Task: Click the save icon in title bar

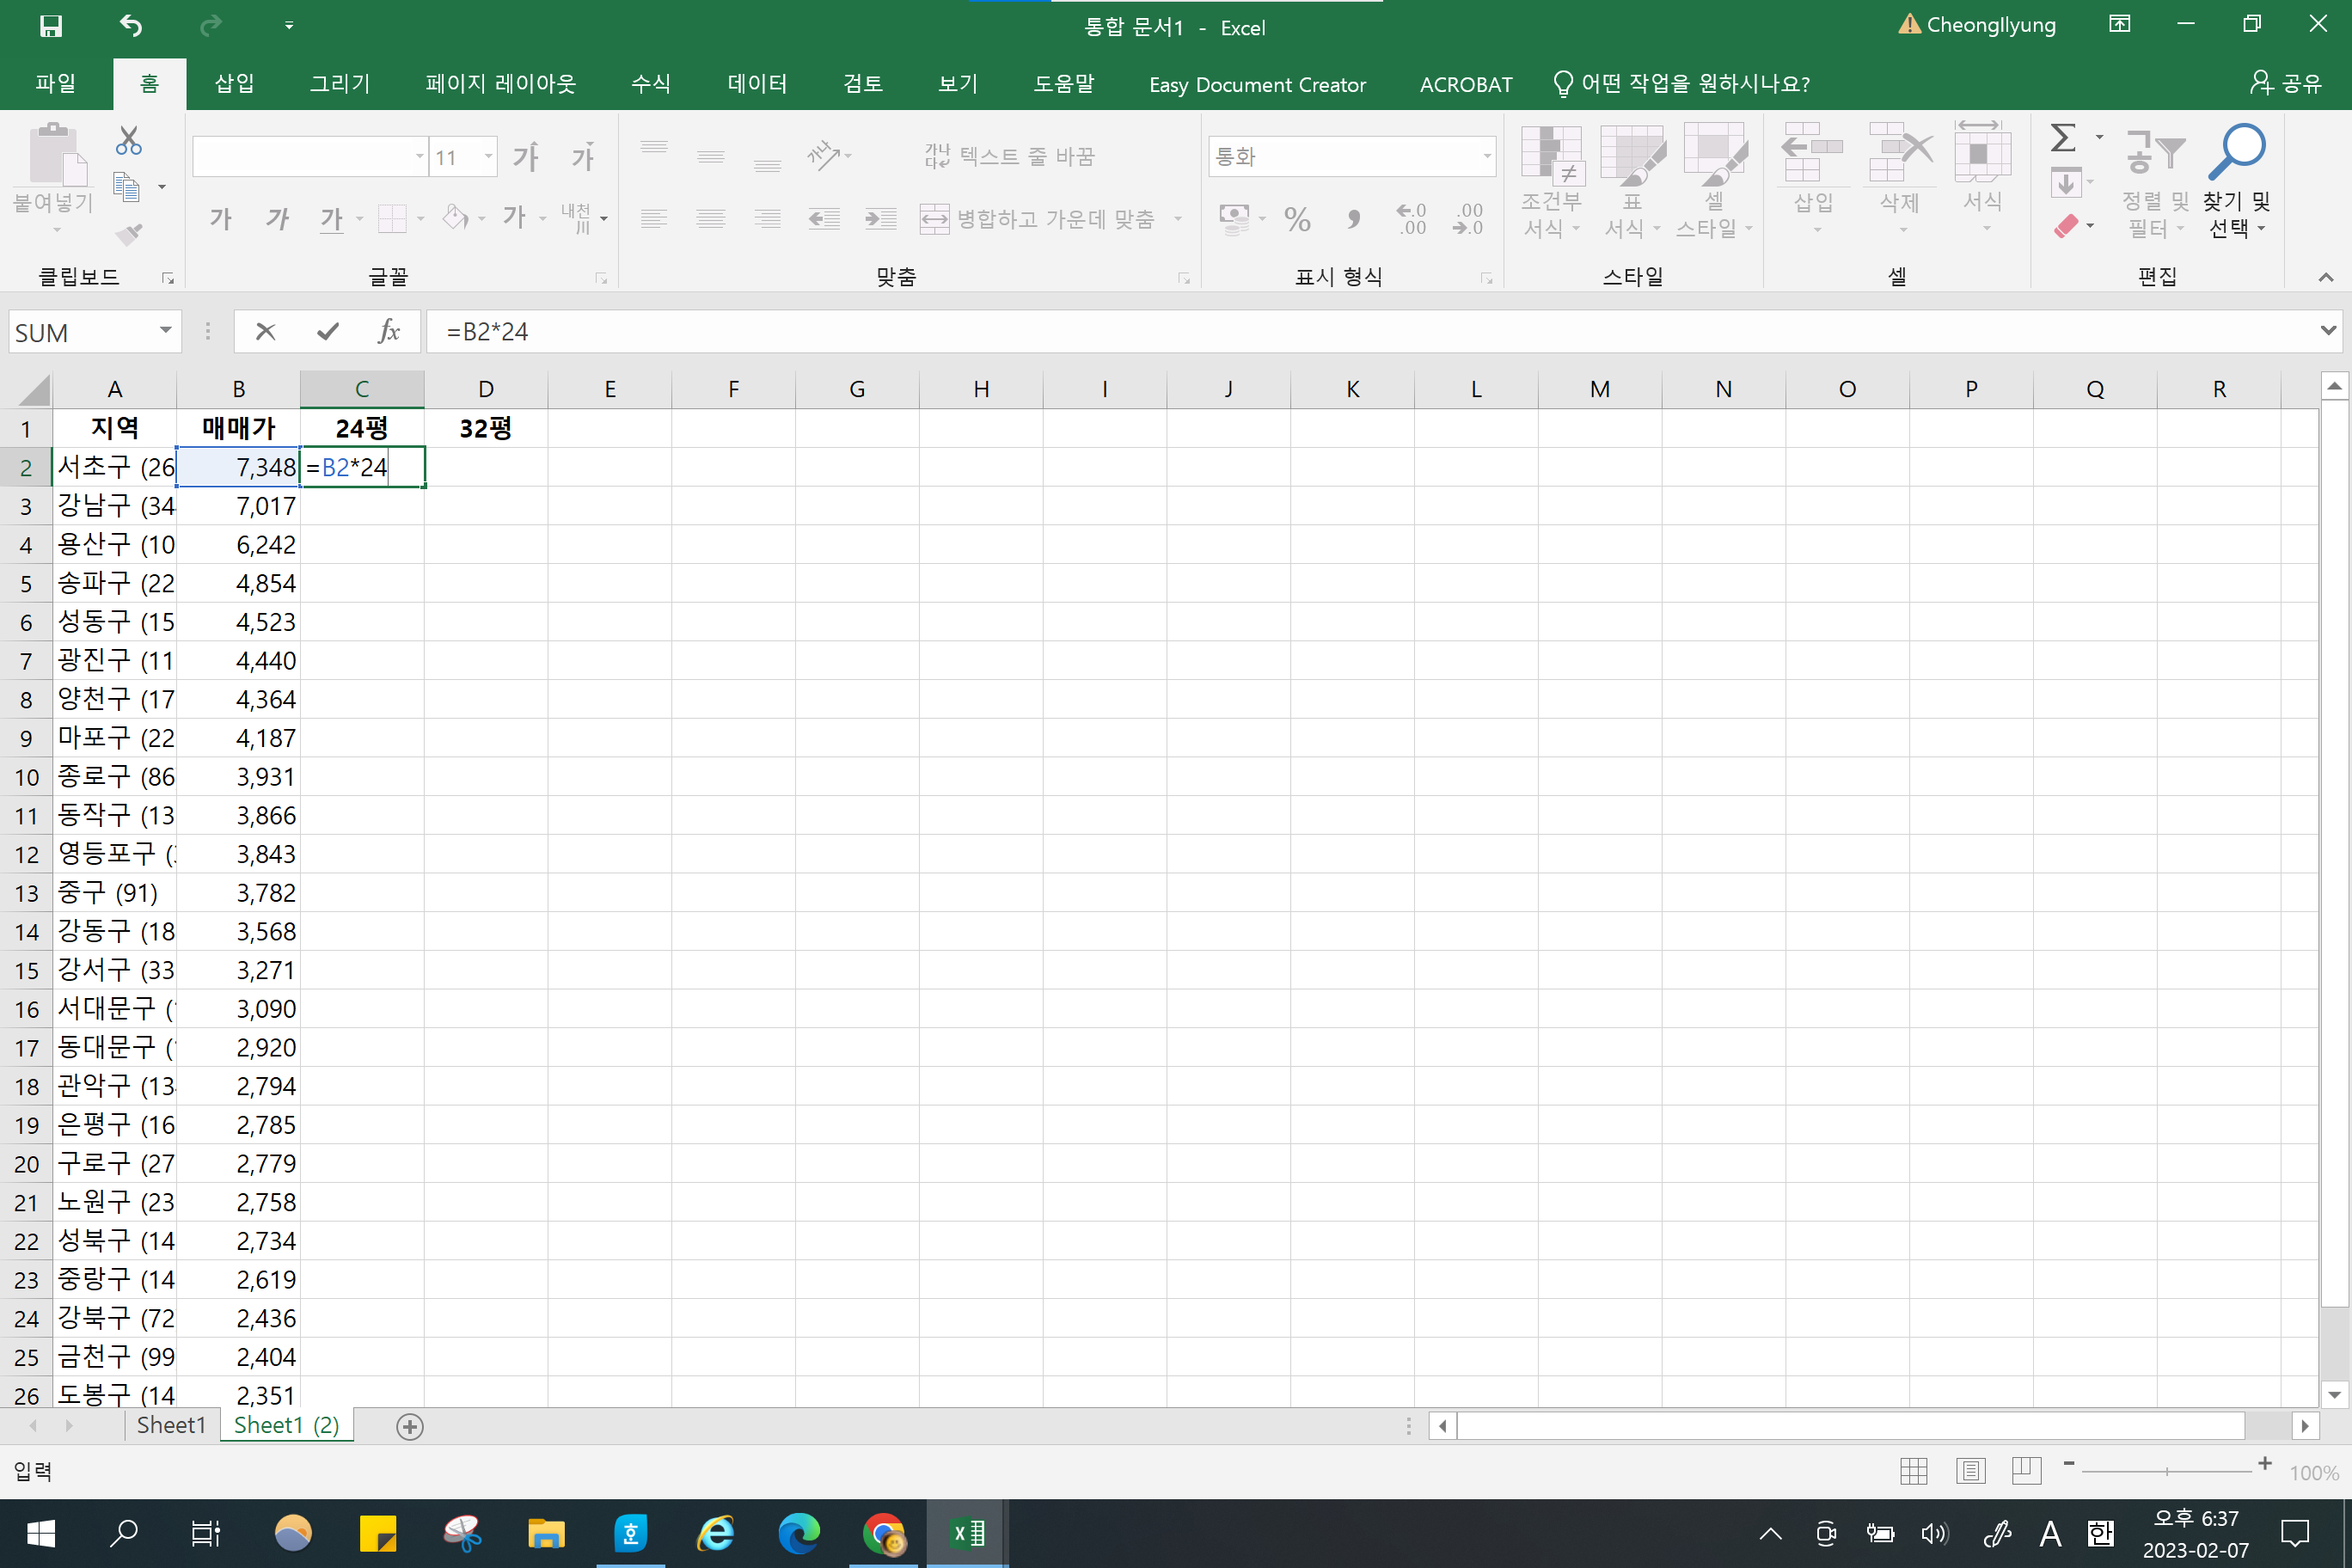Action: click(50, 26)
